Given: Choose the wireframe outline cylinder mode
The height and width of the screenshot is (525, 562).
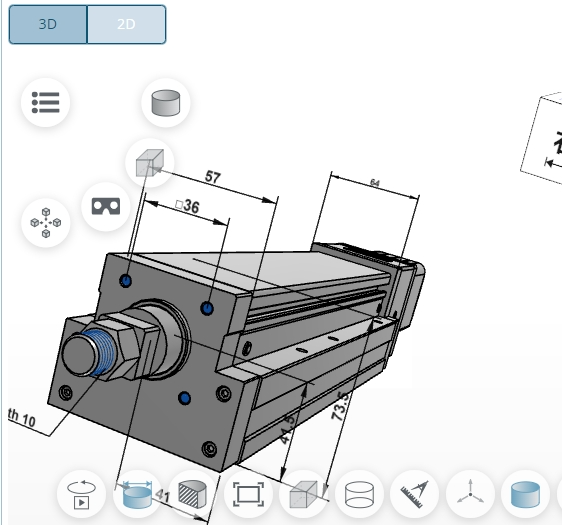Looking at the screenshot, I should click(359, 495).
